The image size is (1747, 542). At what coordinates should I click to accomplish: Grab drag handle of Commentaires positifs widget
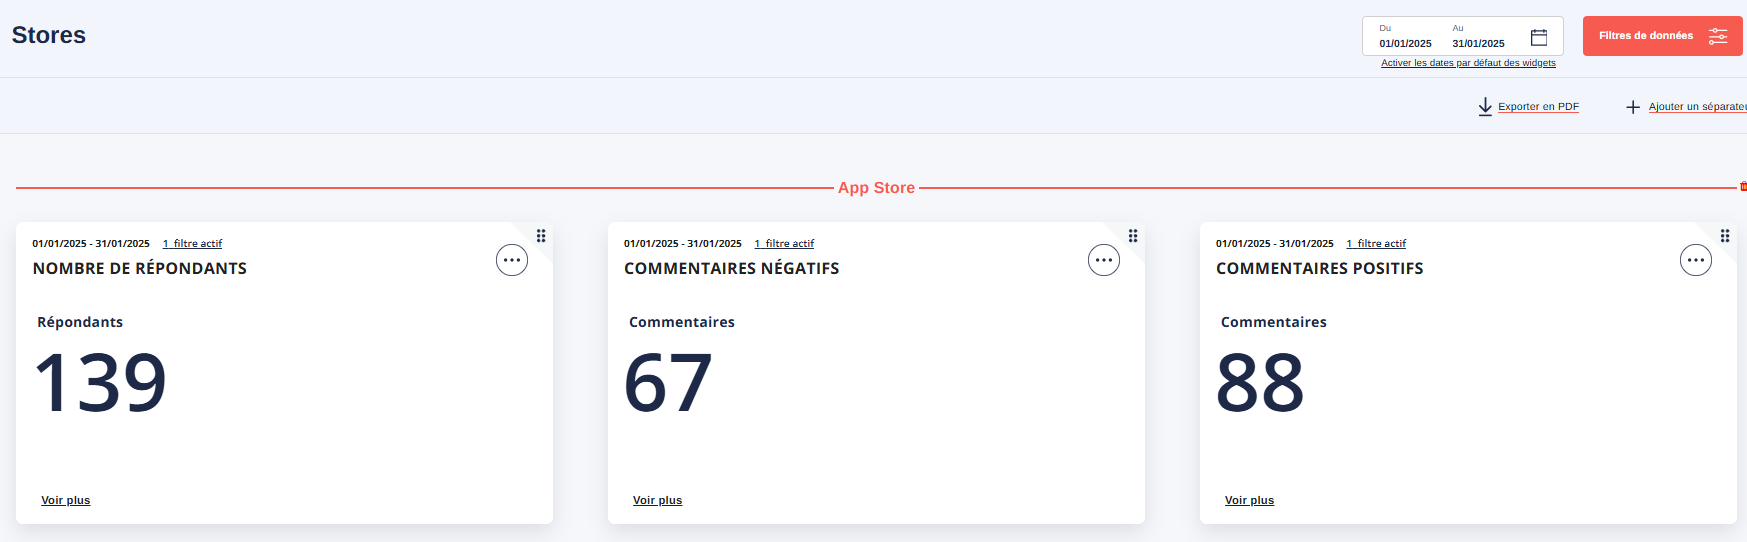point(1725,236)
